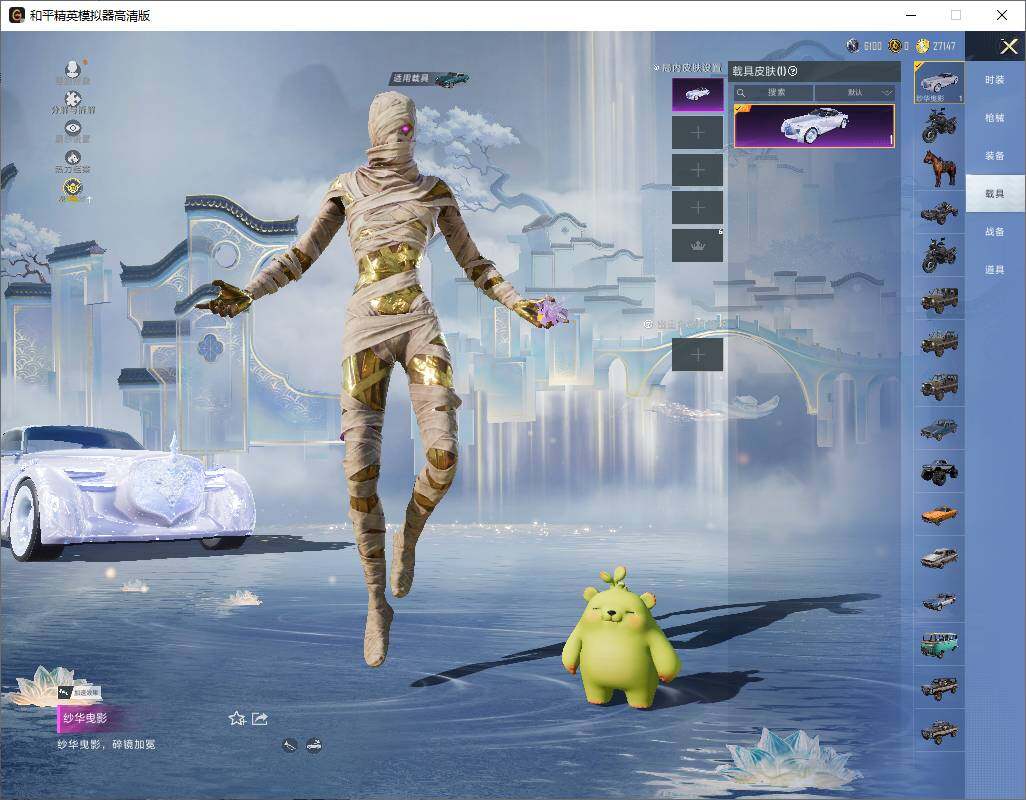Select the brown horse in the vehicle list

[x=939, y=168]
